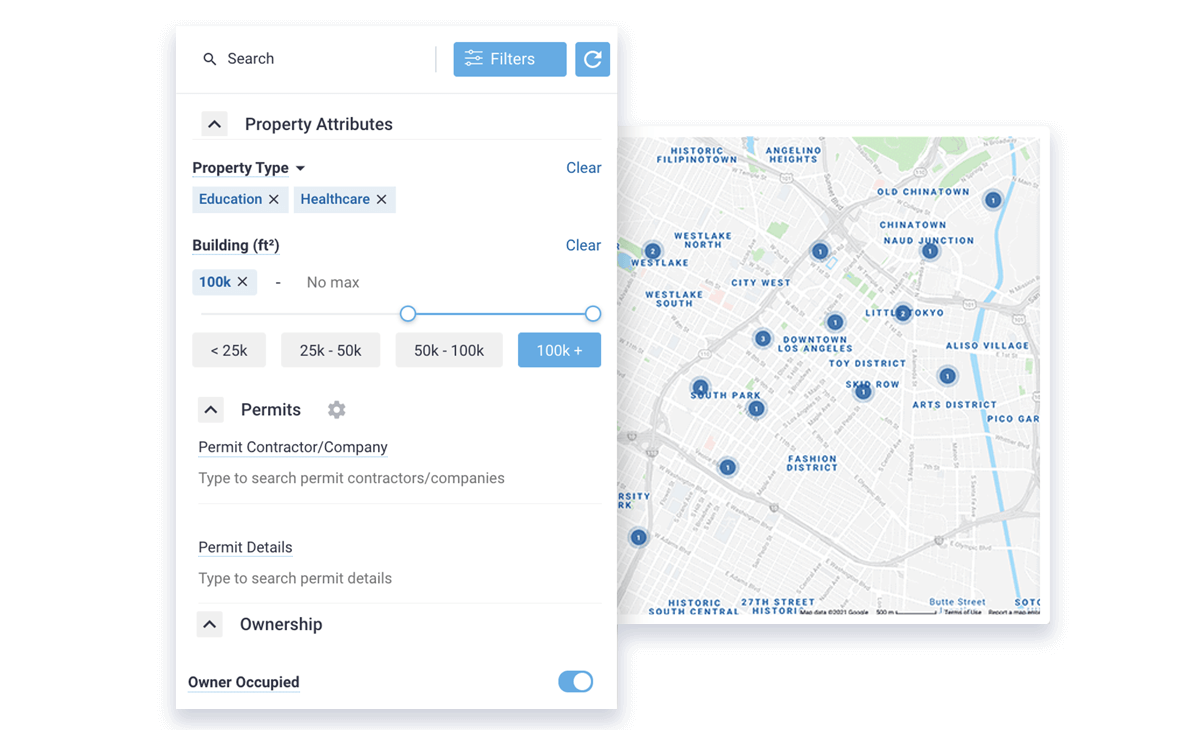The image size is (1200, 730).
Task: Collapse the Property Attributes section
Action: [x=214, y=124]
